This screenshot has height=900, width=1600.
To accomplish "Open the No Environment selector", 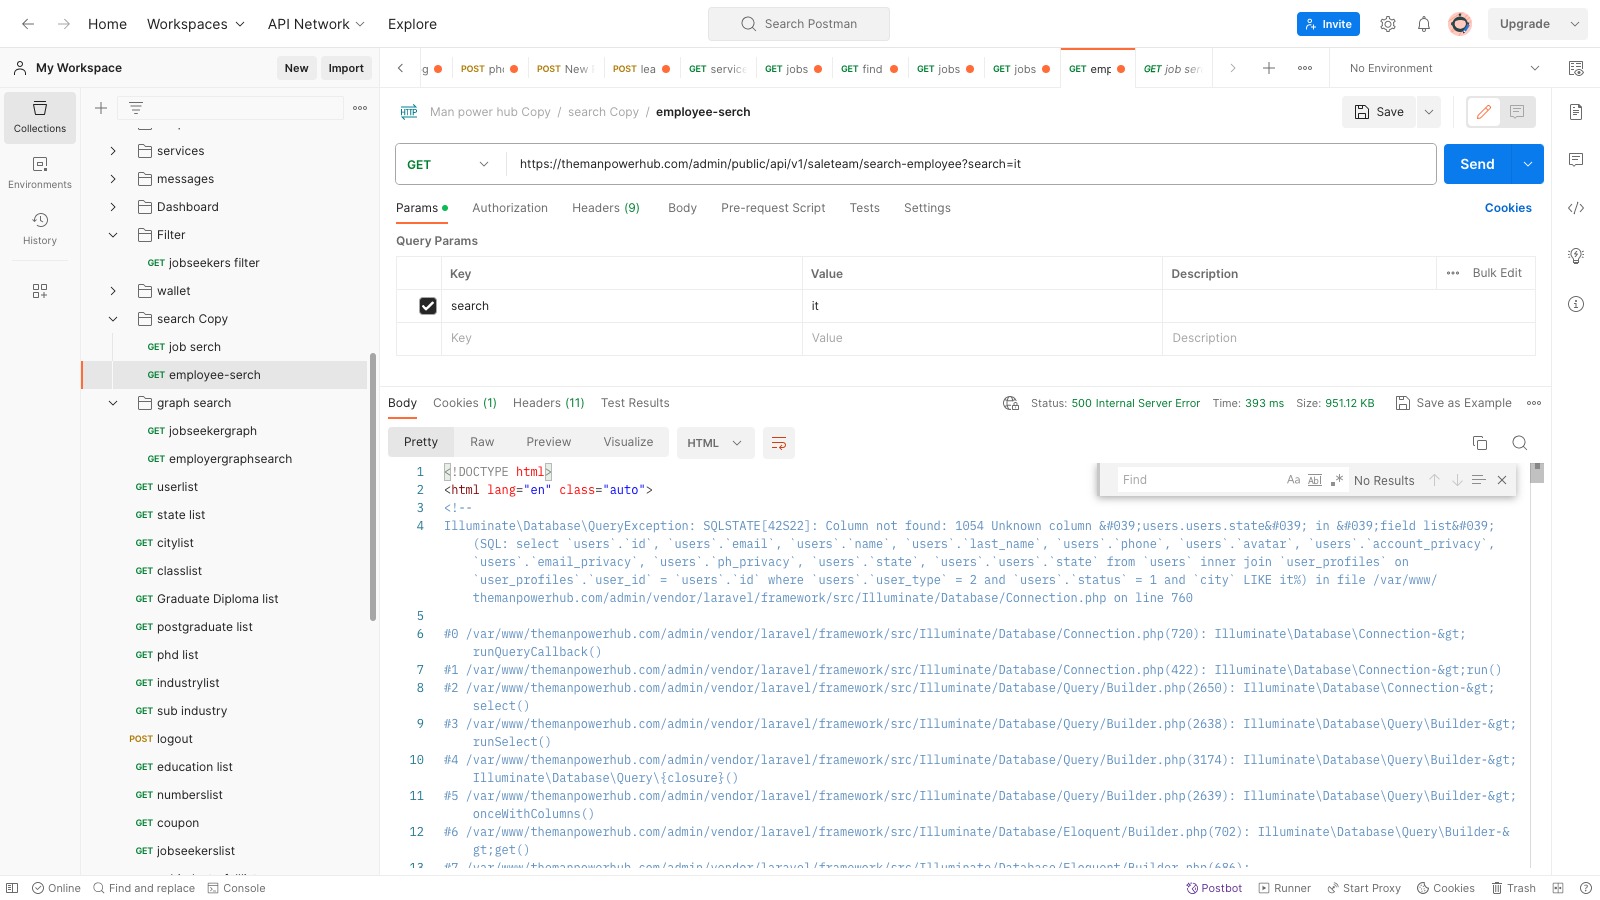I will [x=1443, y=68].
